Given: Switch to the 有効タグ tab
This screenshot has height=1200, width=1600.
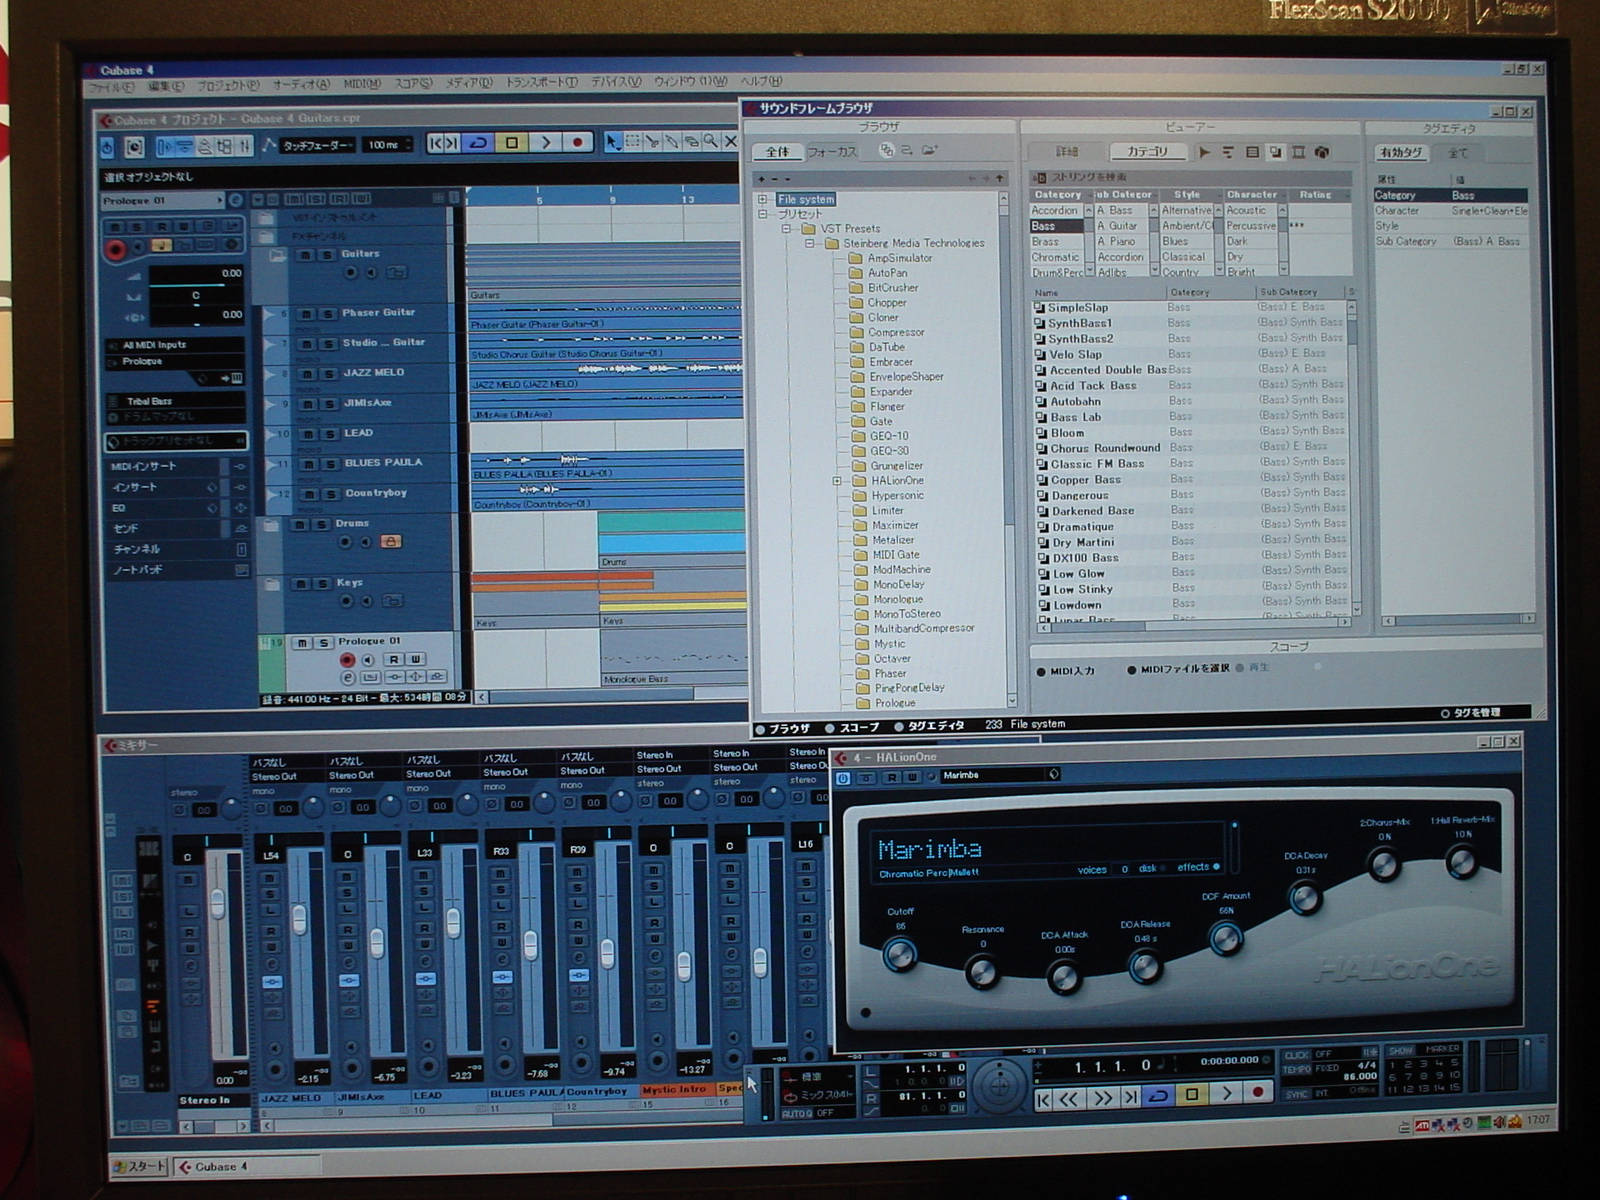Looking at the screenshot, I should click(1399, 153).
